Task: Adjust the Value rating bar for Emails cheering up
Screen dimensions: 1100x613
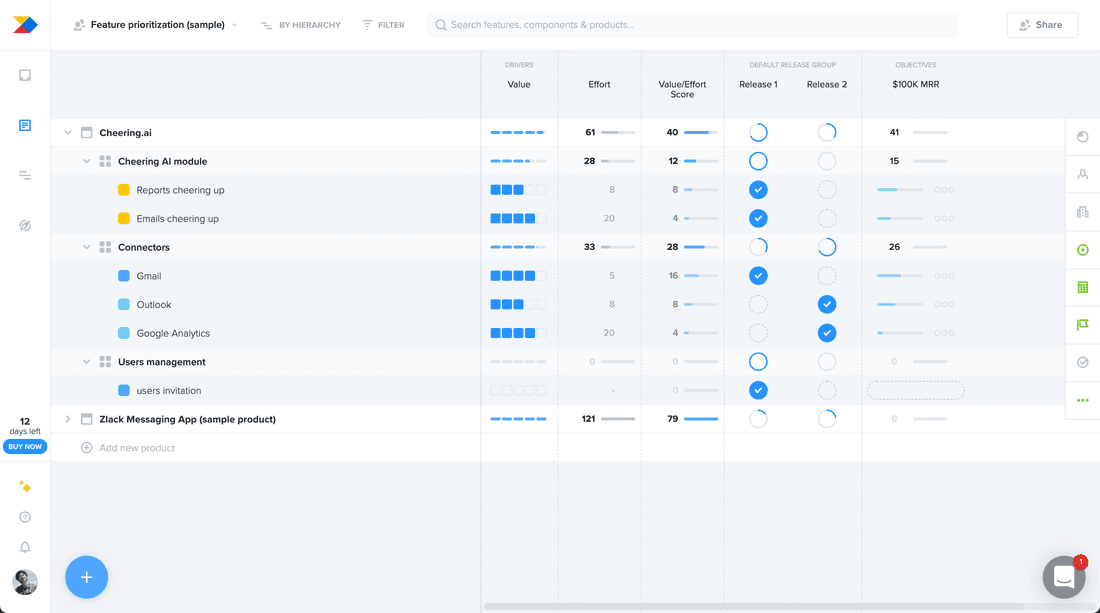Action: [519, 218]
